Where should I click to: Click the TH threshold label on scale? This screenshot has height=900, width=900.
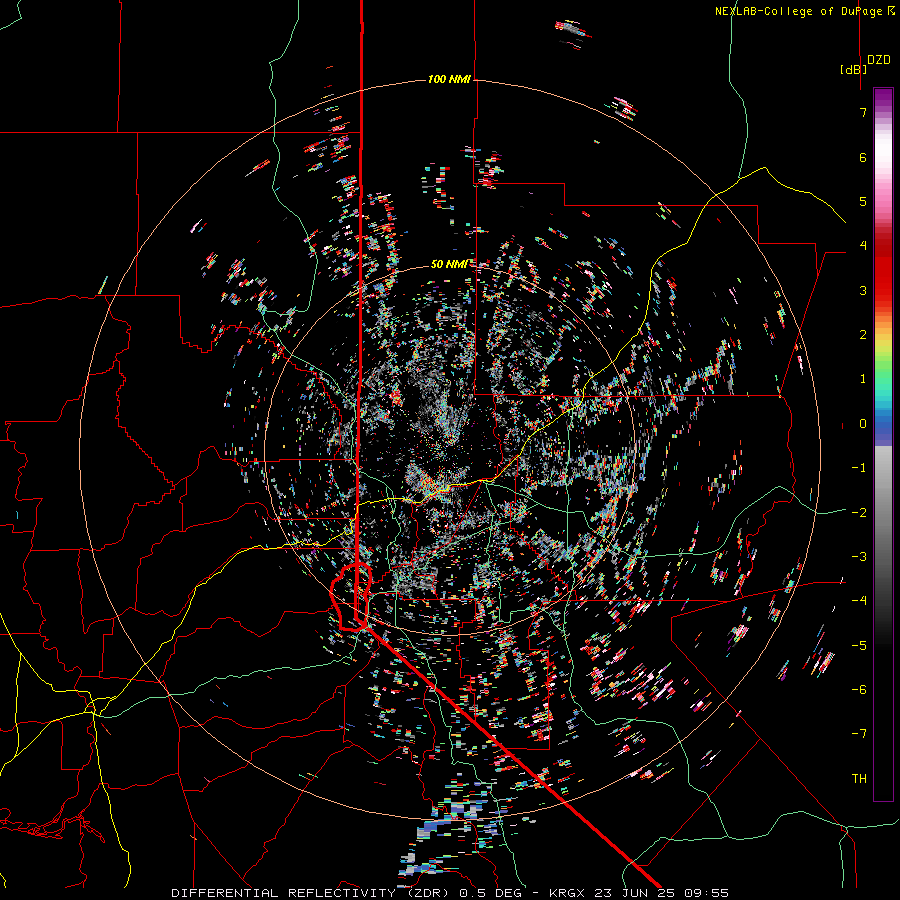coord(859,779)
